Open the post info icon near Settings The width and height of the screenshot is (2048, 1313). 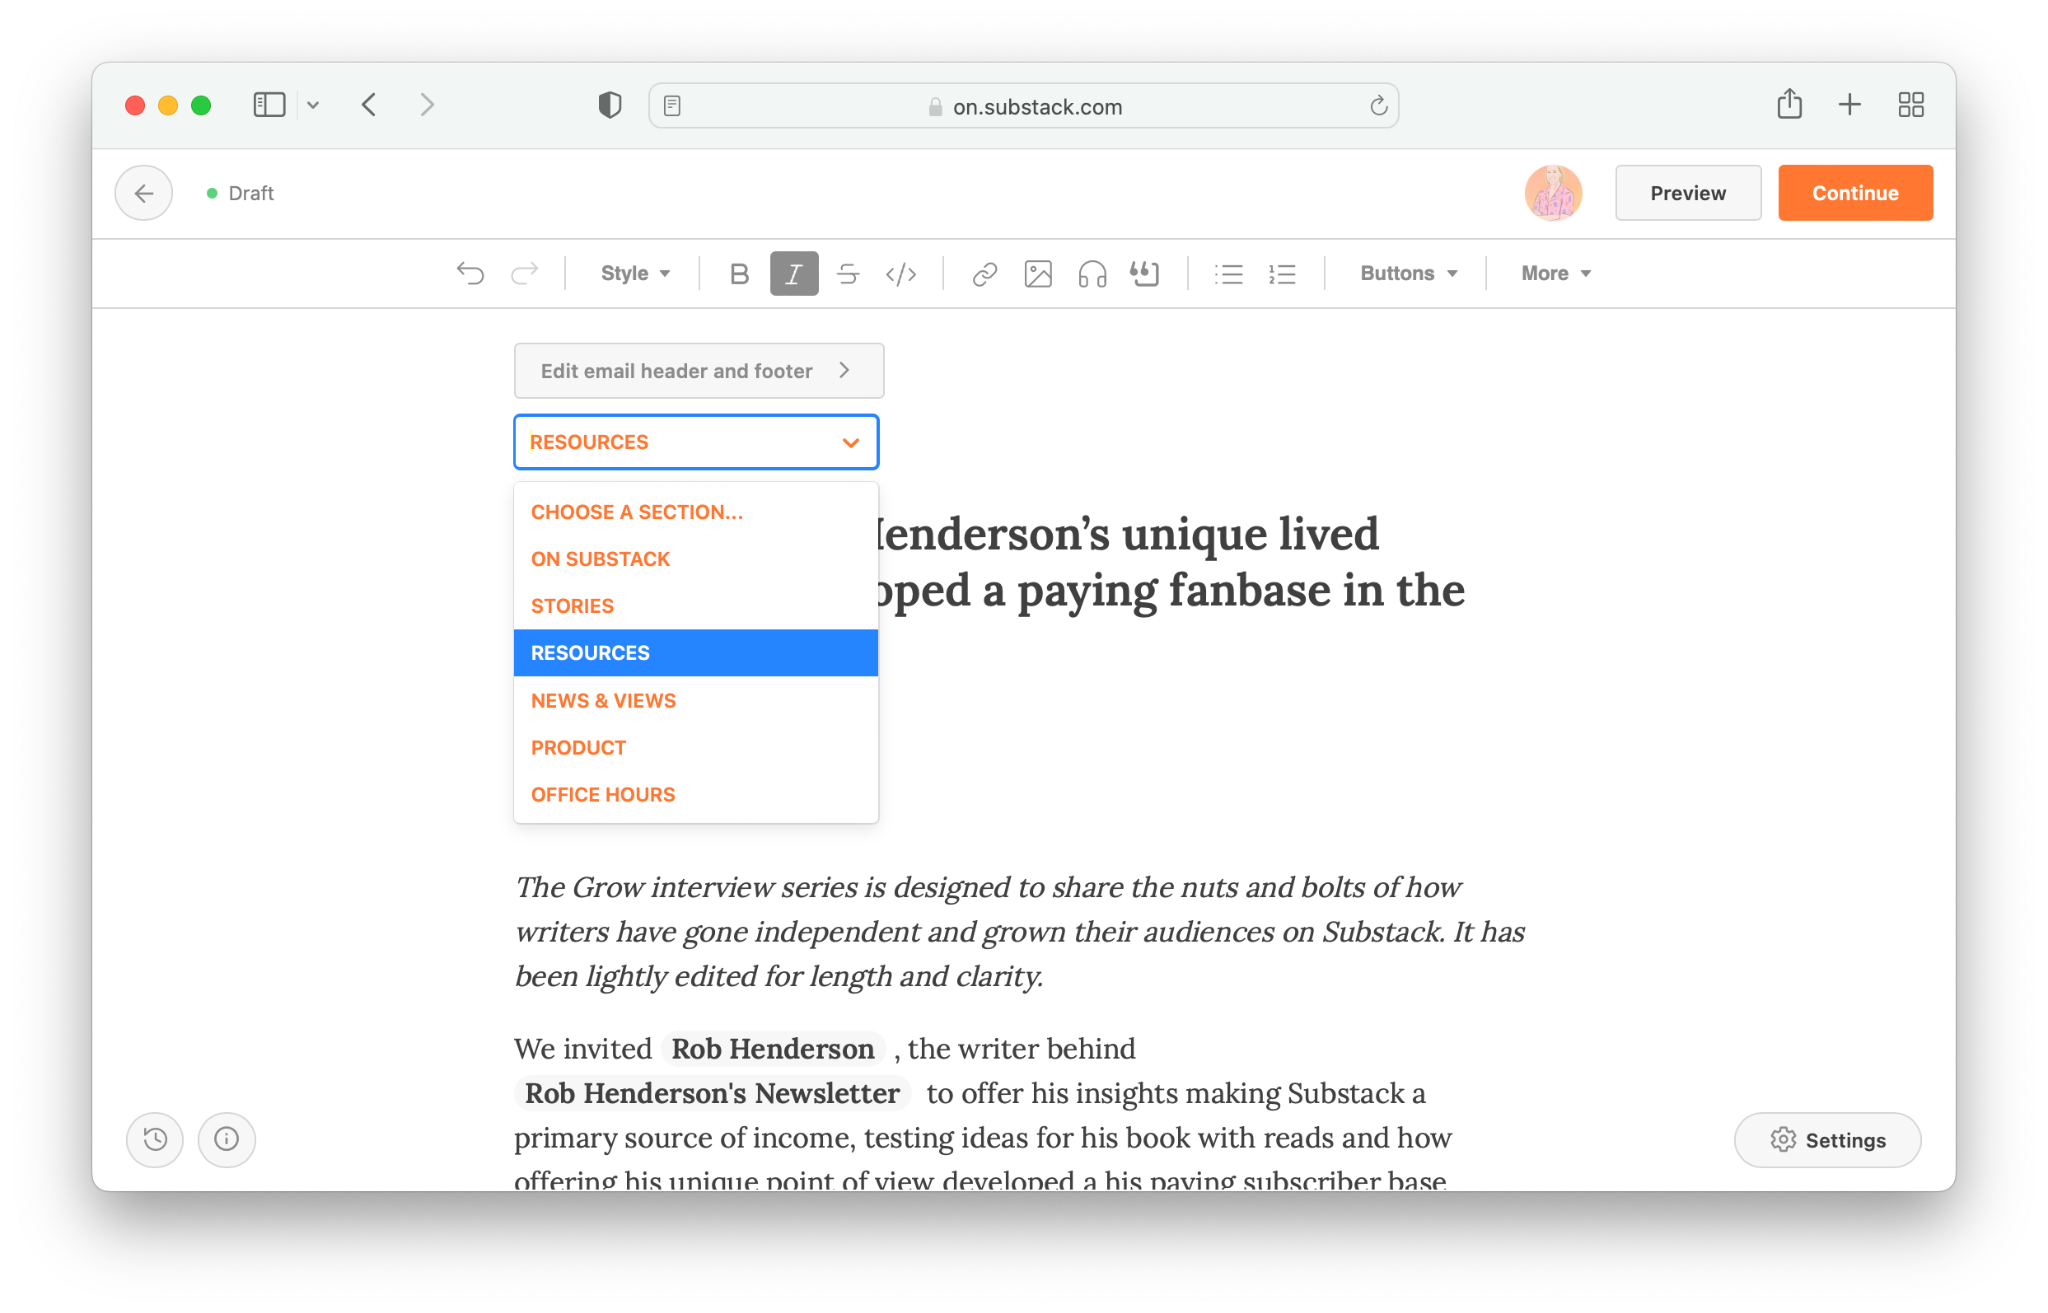tap(227, 1139)
